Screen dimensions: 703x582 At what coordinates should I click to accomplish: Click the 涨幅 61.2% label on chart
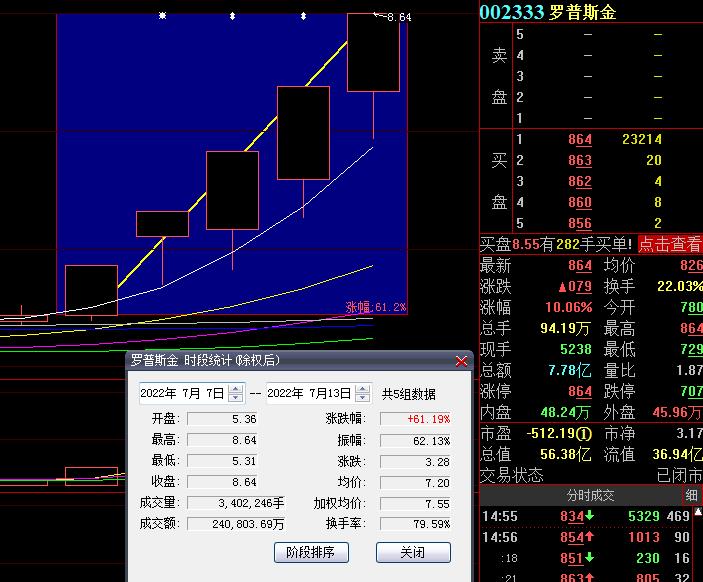pyautogui.click(x=376, y=307)
